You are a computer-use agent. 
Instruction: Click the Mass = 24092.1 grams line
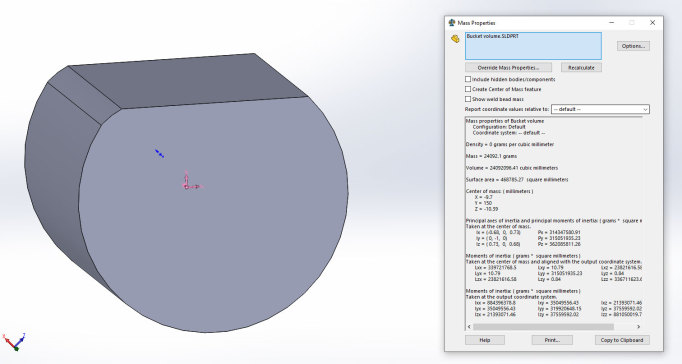[x=491, y=156]
